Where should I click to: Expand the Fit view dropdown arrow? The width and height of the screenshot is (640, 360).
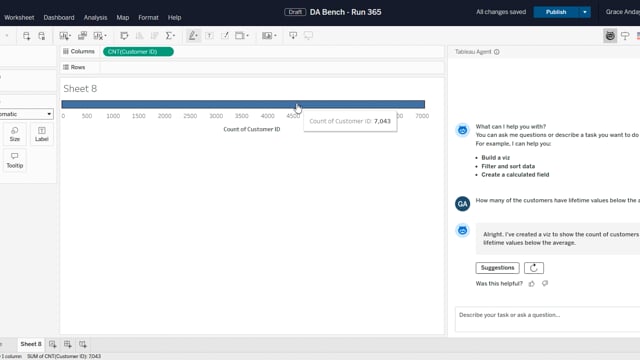[247, 36]
